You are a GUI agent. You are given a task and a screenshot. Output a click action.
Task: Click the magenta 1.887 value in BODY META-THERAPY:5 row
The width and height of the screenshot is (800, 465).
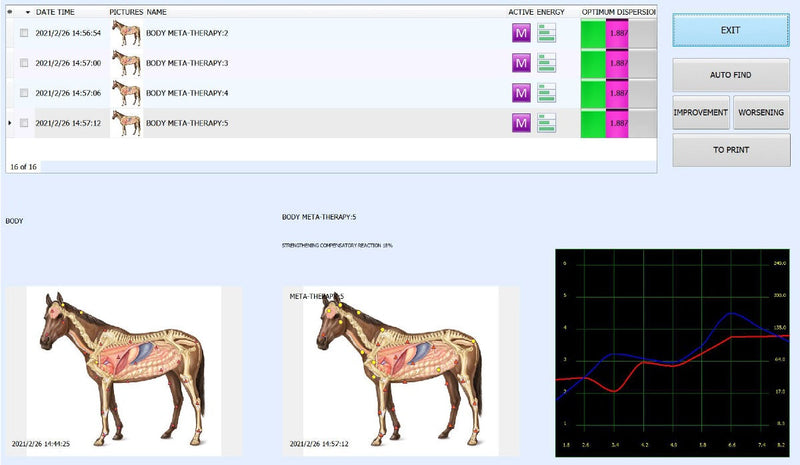pyautogui.click(x=617, y=123)
